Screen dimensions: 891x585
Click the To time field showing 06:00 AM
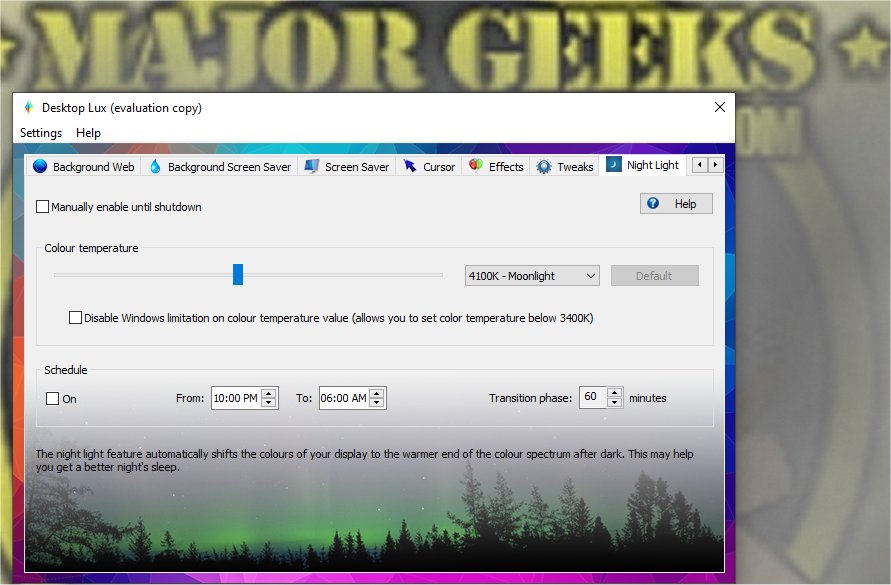pyautogui.click(x=344, y=398)
